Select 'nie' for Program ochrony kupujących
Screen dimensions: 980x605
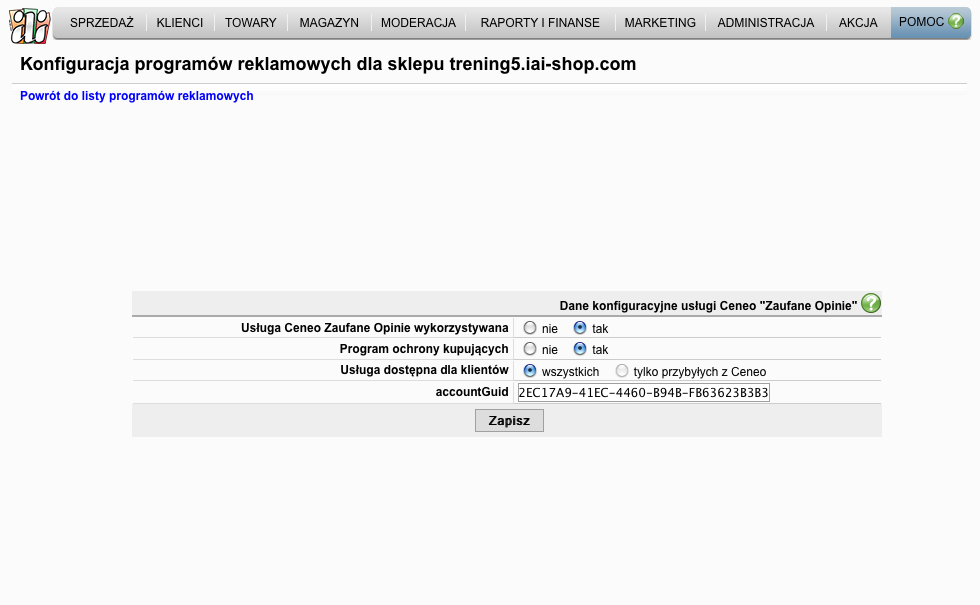pos(530,349)
